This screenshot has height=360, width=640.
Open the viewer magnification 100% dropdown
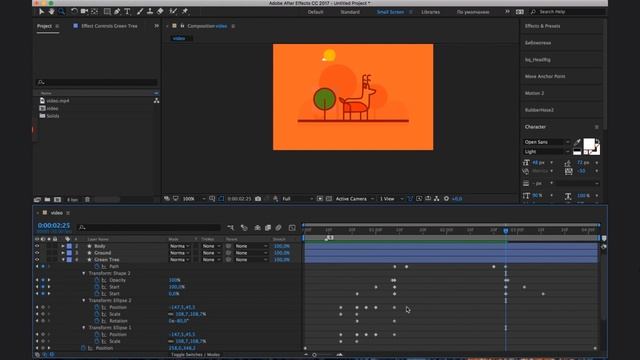pyautogui.click(x=194, y=199)
